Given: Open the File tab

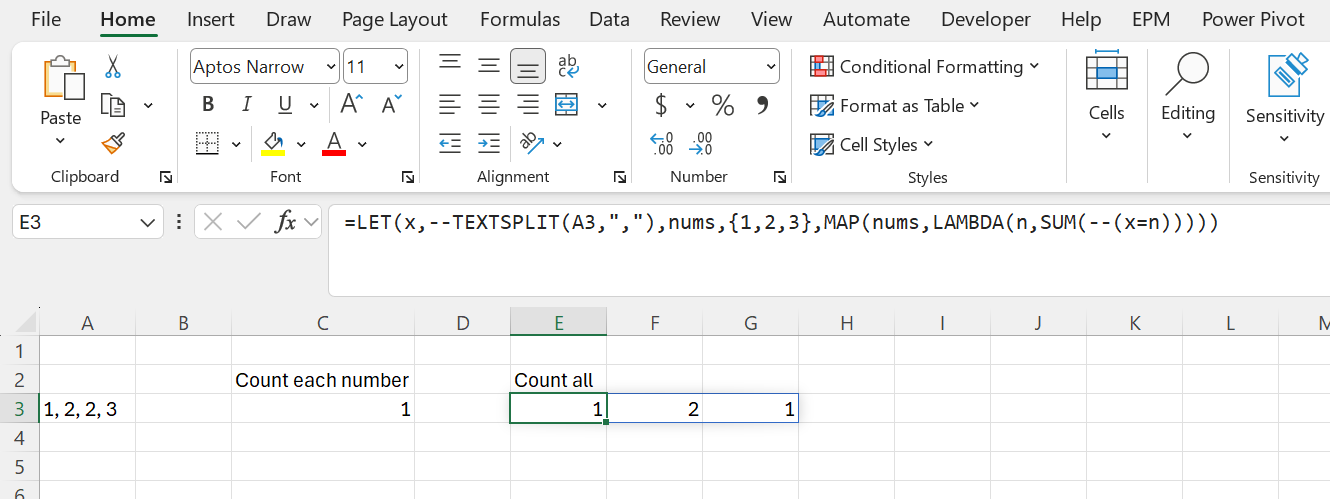Looking at the screenshot, I should tap(46, 19).
